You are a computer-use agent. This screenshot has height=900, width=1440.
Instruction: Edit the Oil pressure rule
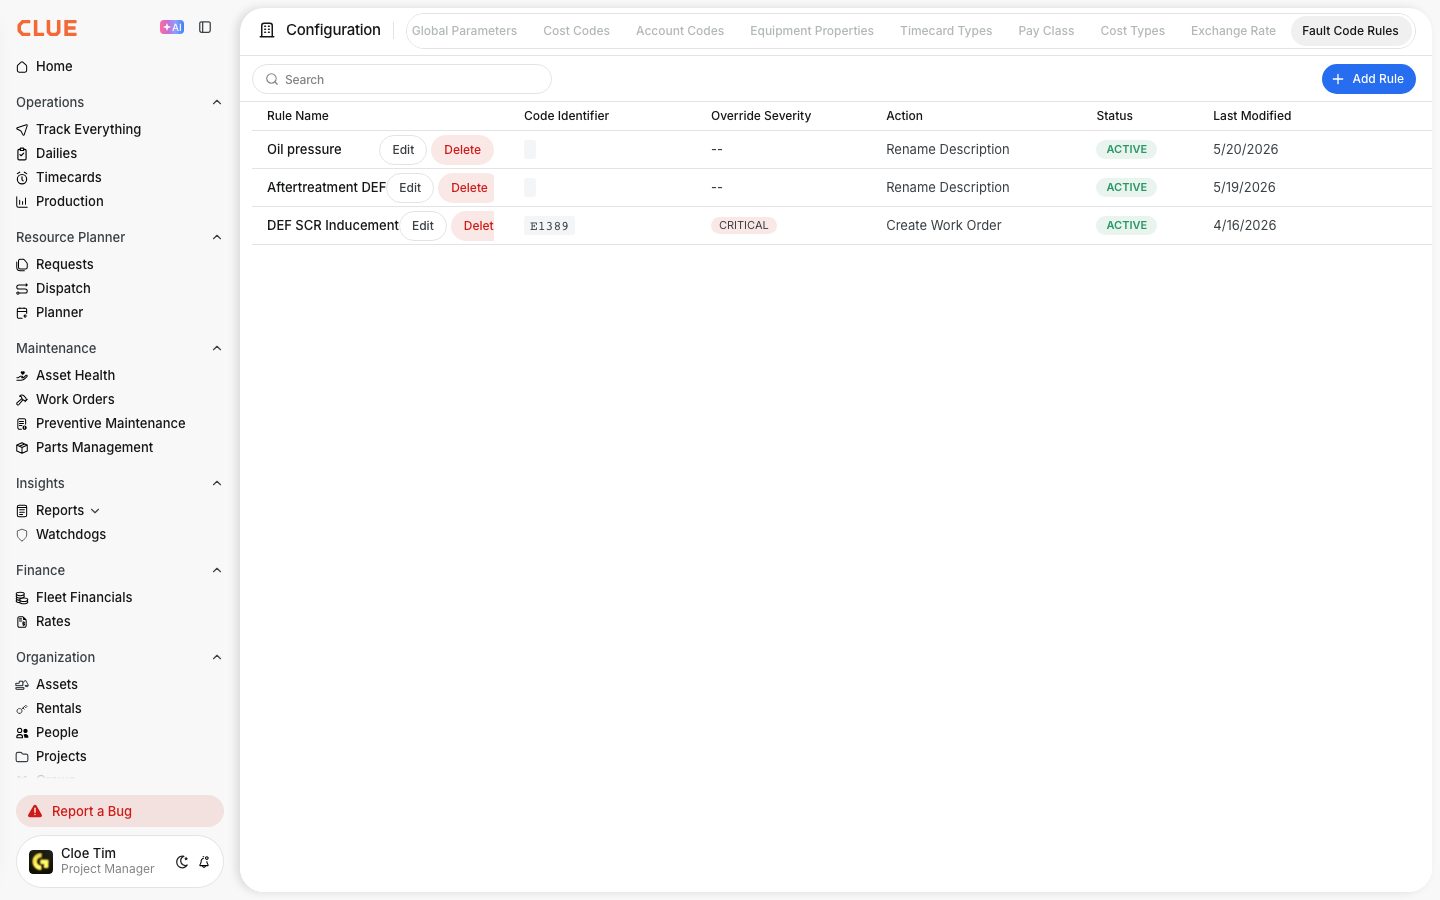point(403,150)
